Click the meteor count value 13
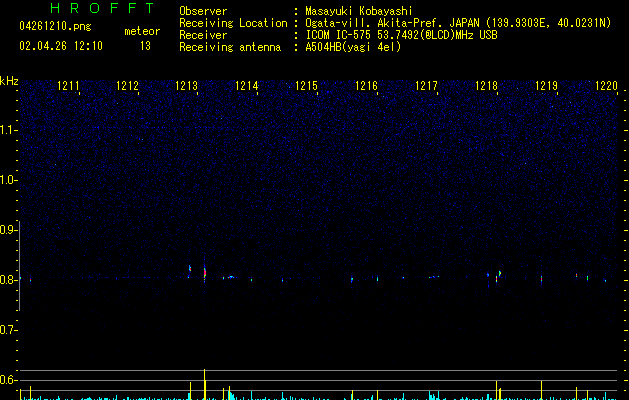Screen dimensions: 629x400 (145, 46)
